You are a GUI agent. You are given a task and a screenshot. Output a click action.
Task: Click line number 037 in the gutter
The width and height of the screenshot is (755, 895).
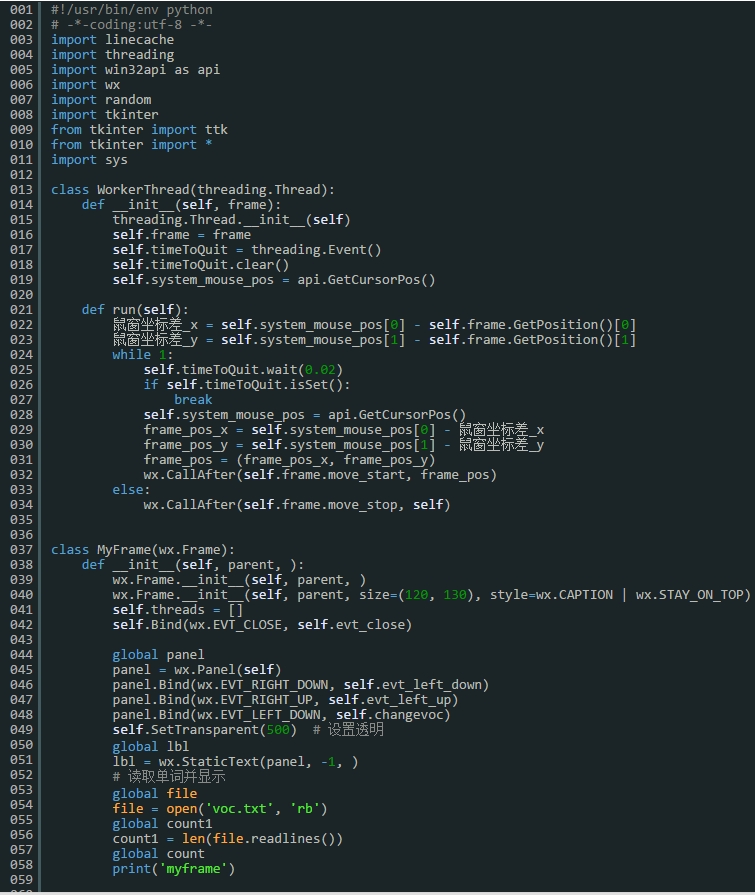coord(21,550)
